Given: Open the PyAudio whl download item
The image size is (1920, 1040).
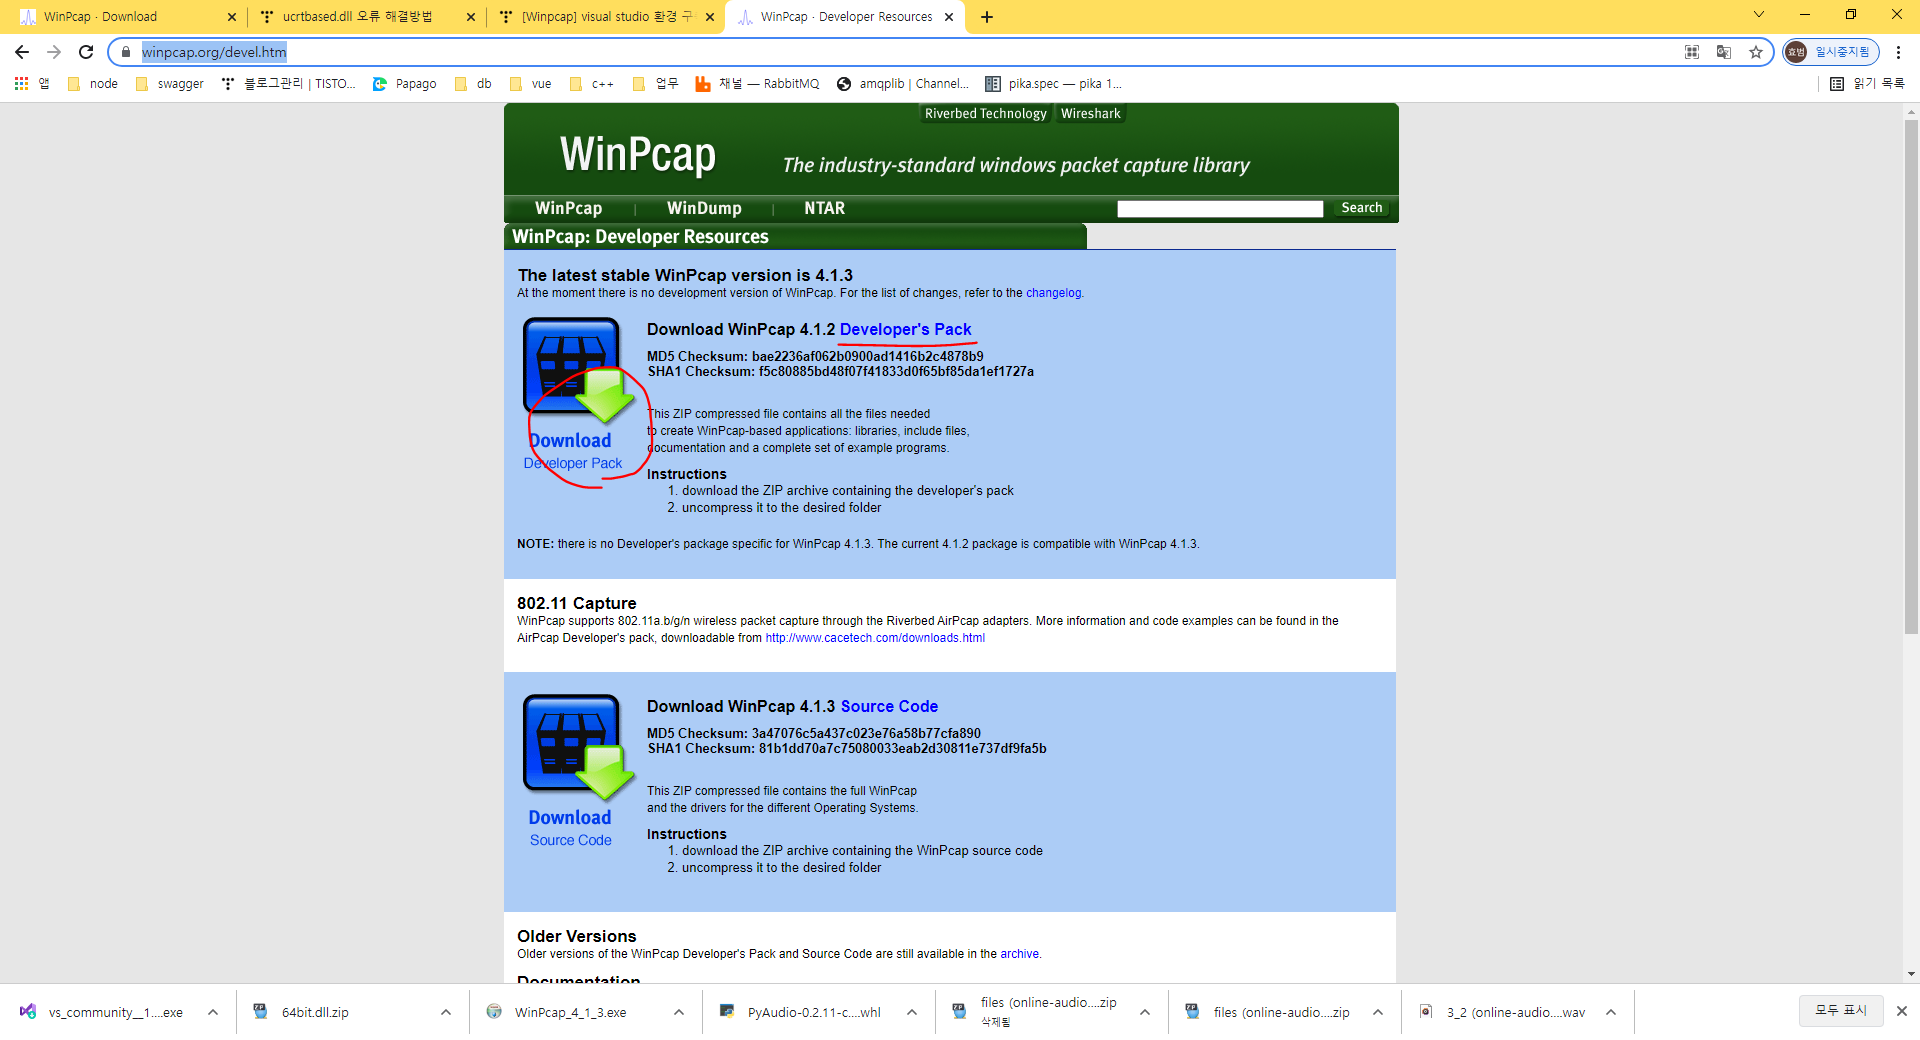Looking at the screenshot, I should 801,1012.
